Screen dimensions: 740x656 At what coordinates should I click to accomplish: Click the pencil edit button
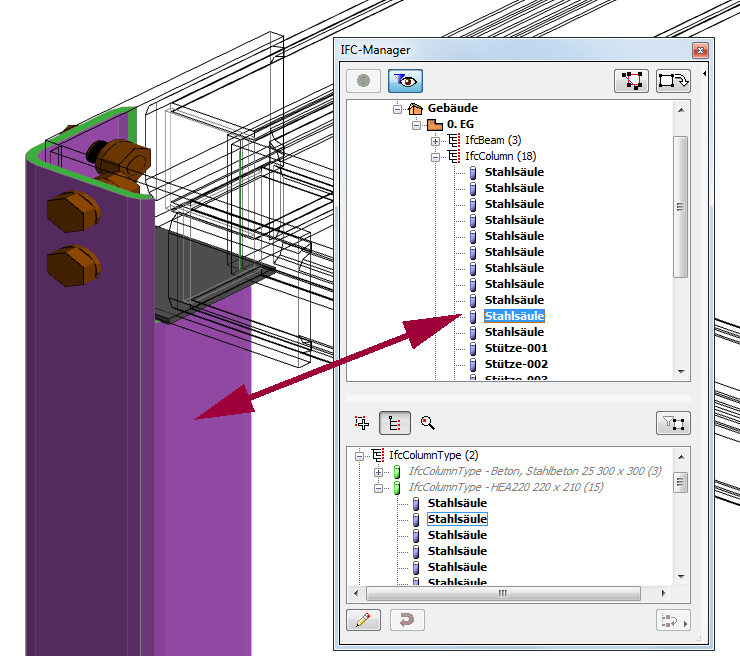[x=363, y=620]
